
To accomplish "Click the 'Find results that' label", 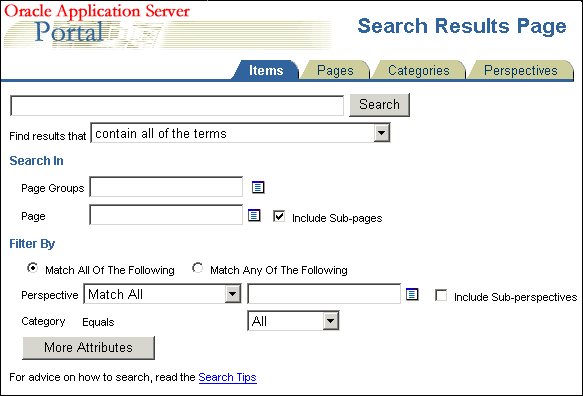I will (x=48, y=136).
